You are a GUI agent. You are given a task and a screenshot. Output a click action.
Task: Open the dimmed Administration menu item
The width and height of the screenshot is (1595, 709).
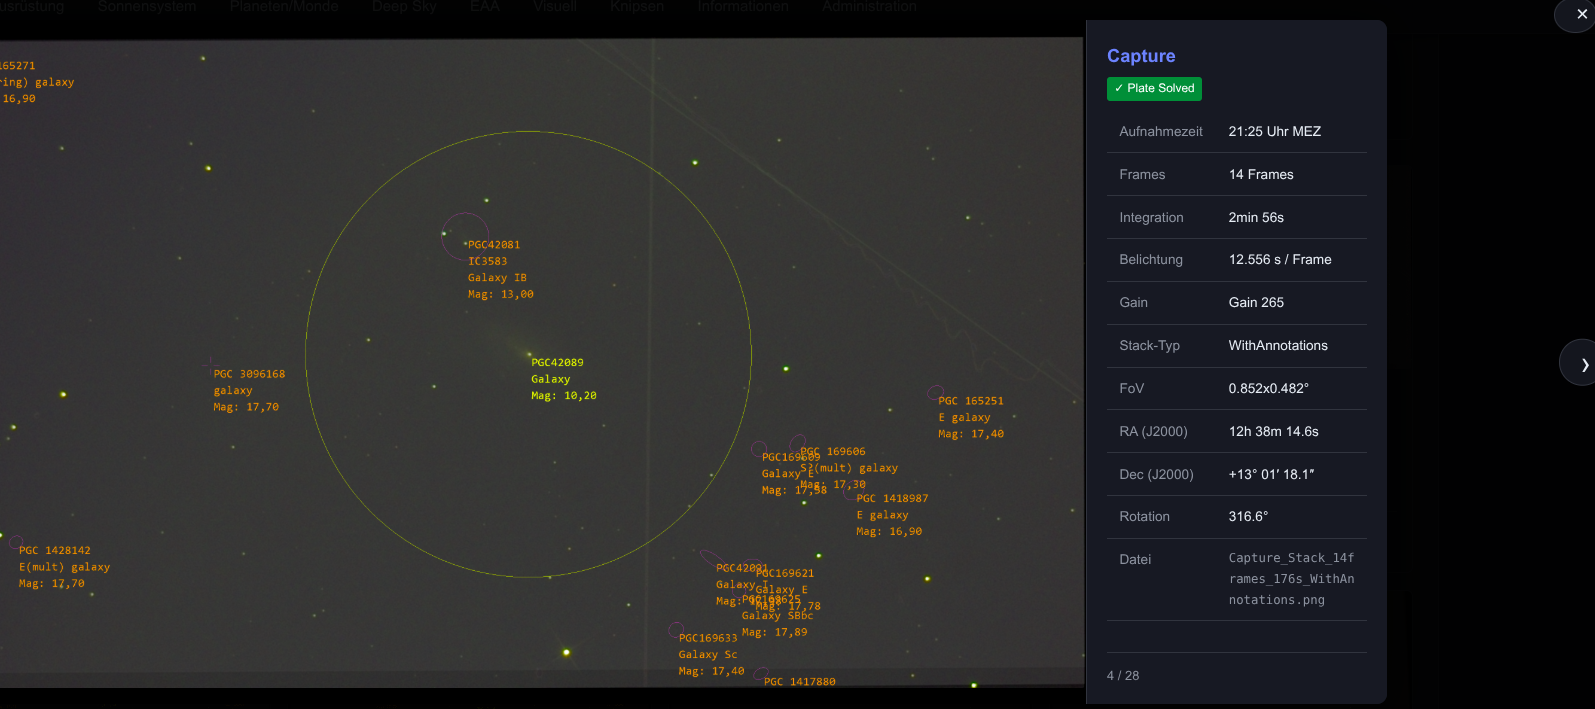click(869, 6)
